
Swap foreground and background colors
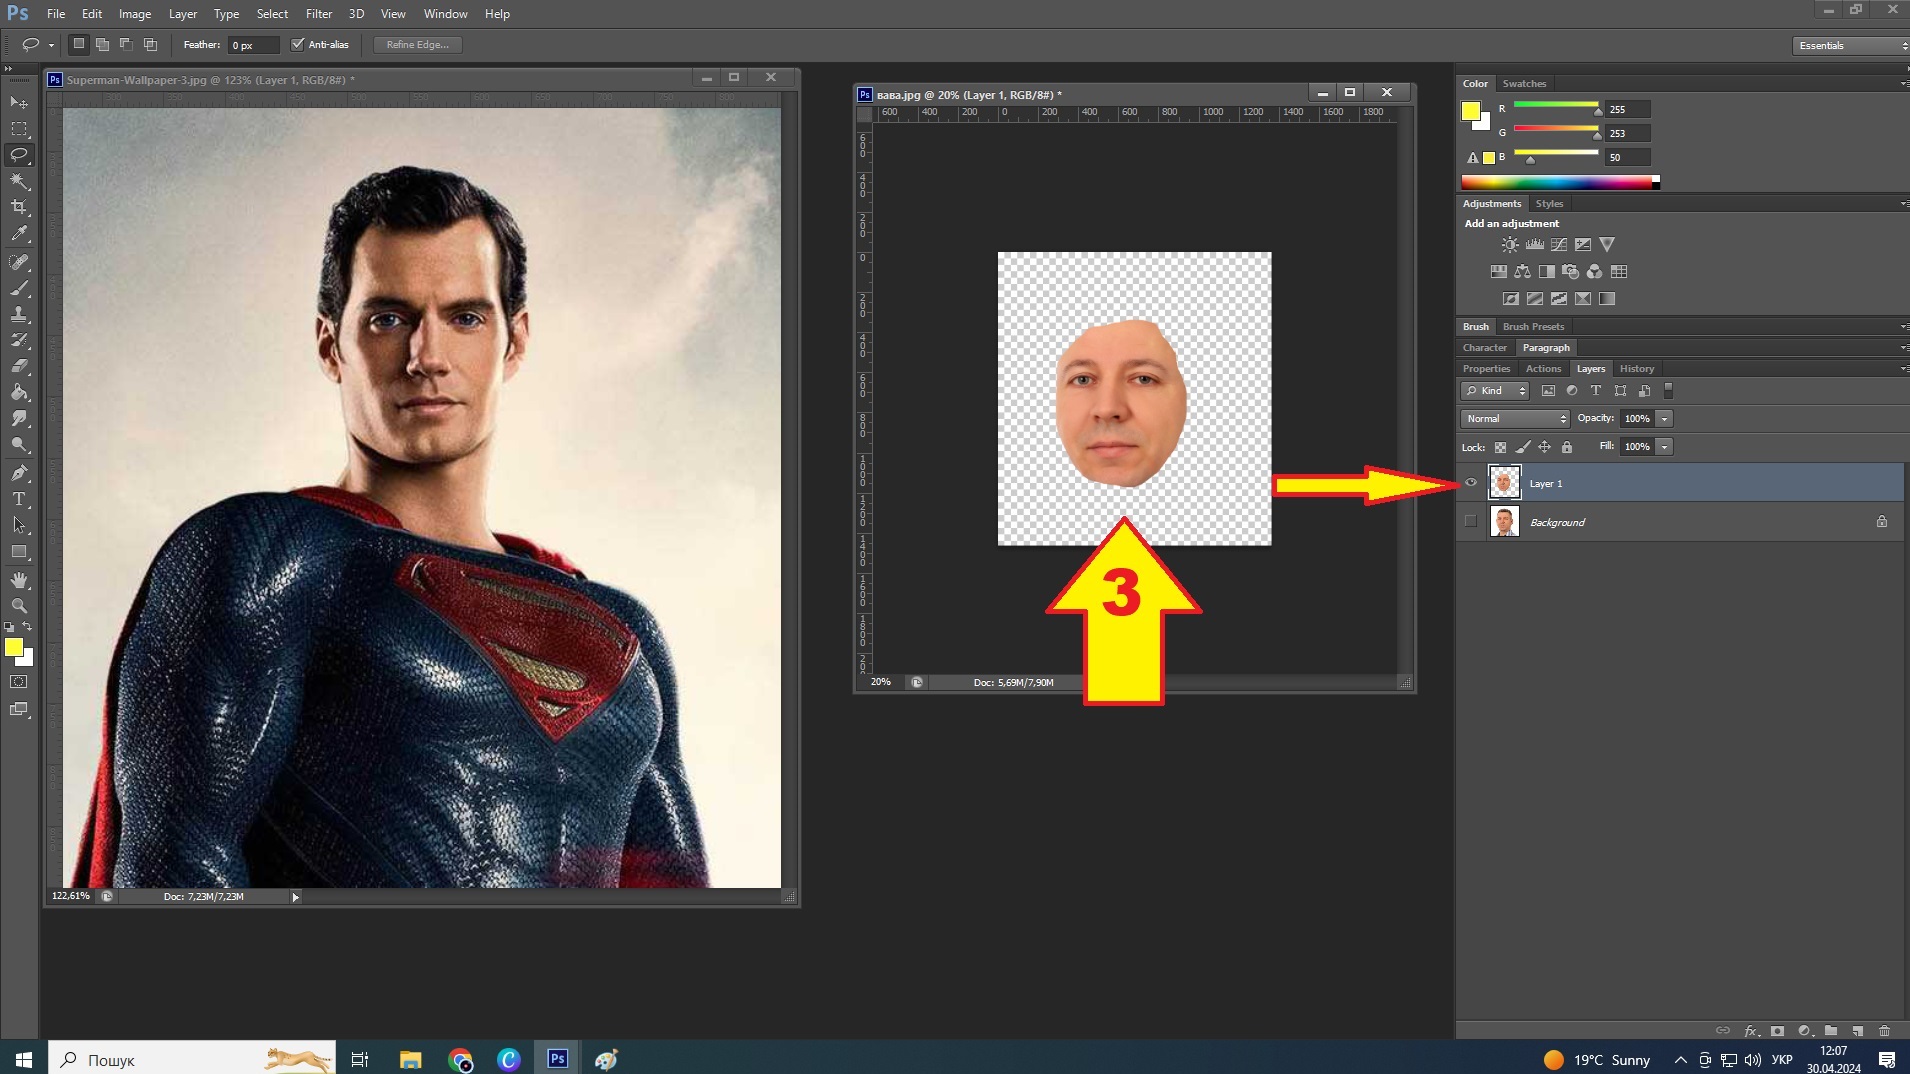coord(28,627)
